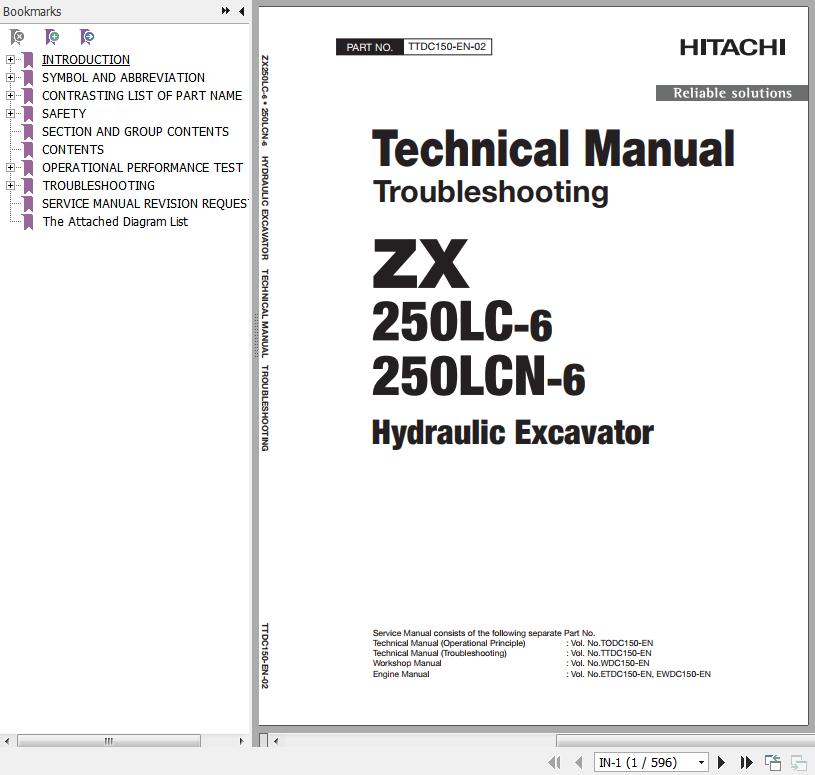Click the greyed-out next view icon
This screenshot has height=775, width=815.
pyautogui.click(x=798, y=763)
